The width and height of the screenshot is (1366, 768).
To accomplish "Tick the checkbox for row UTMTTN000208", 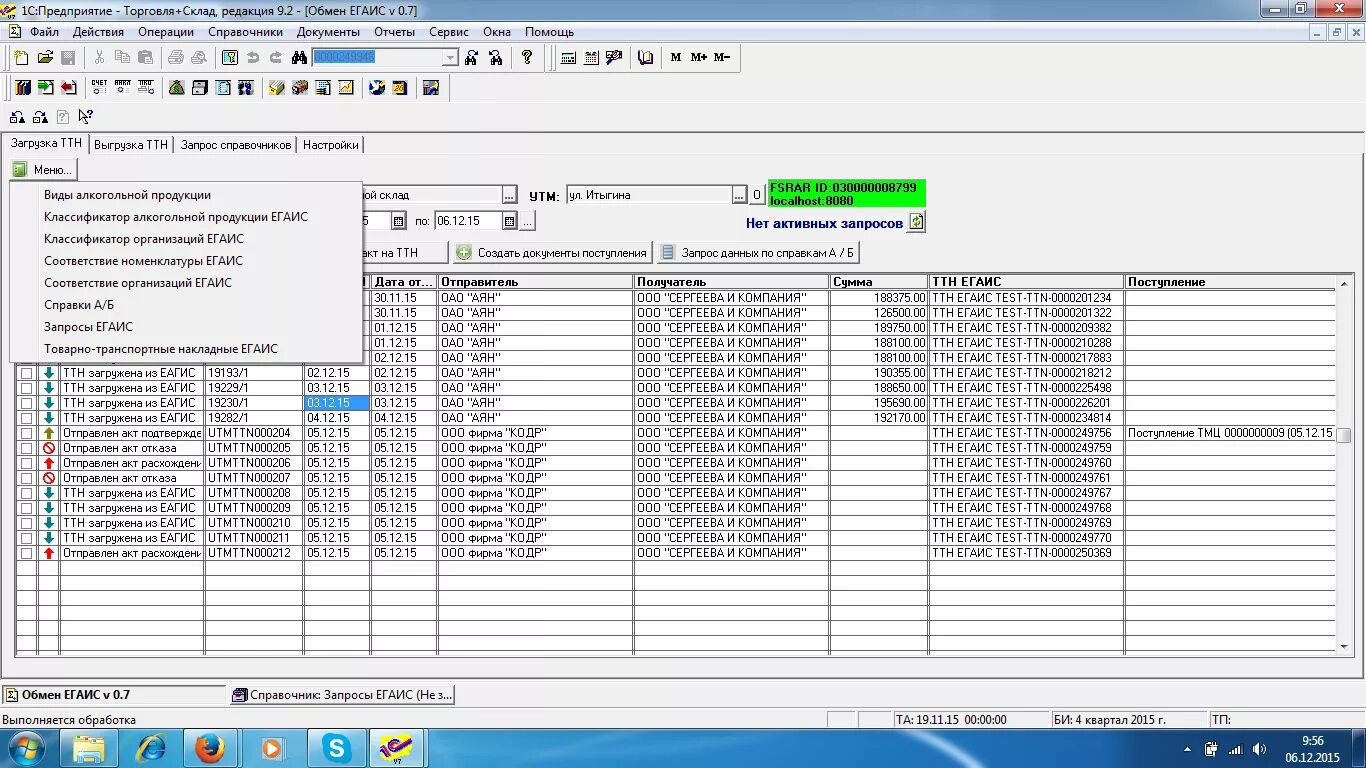I will tap(27, 493).
